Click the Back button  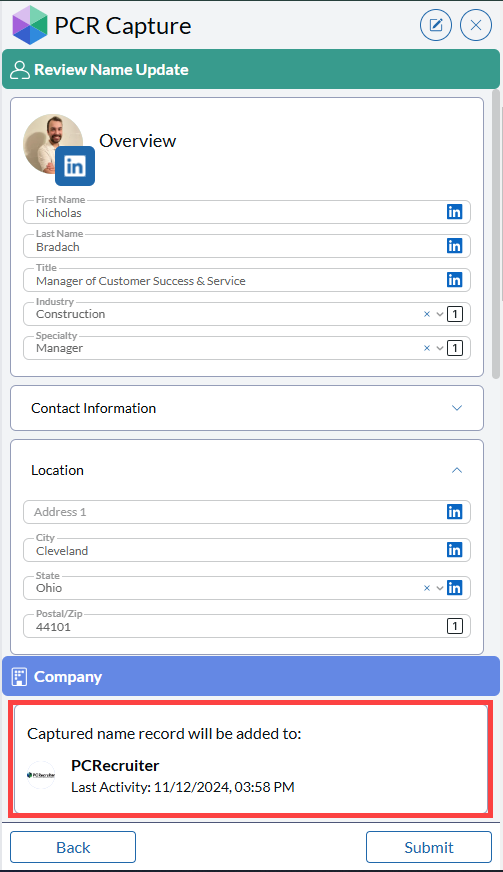pyautogui.click(x=73, y=847)
